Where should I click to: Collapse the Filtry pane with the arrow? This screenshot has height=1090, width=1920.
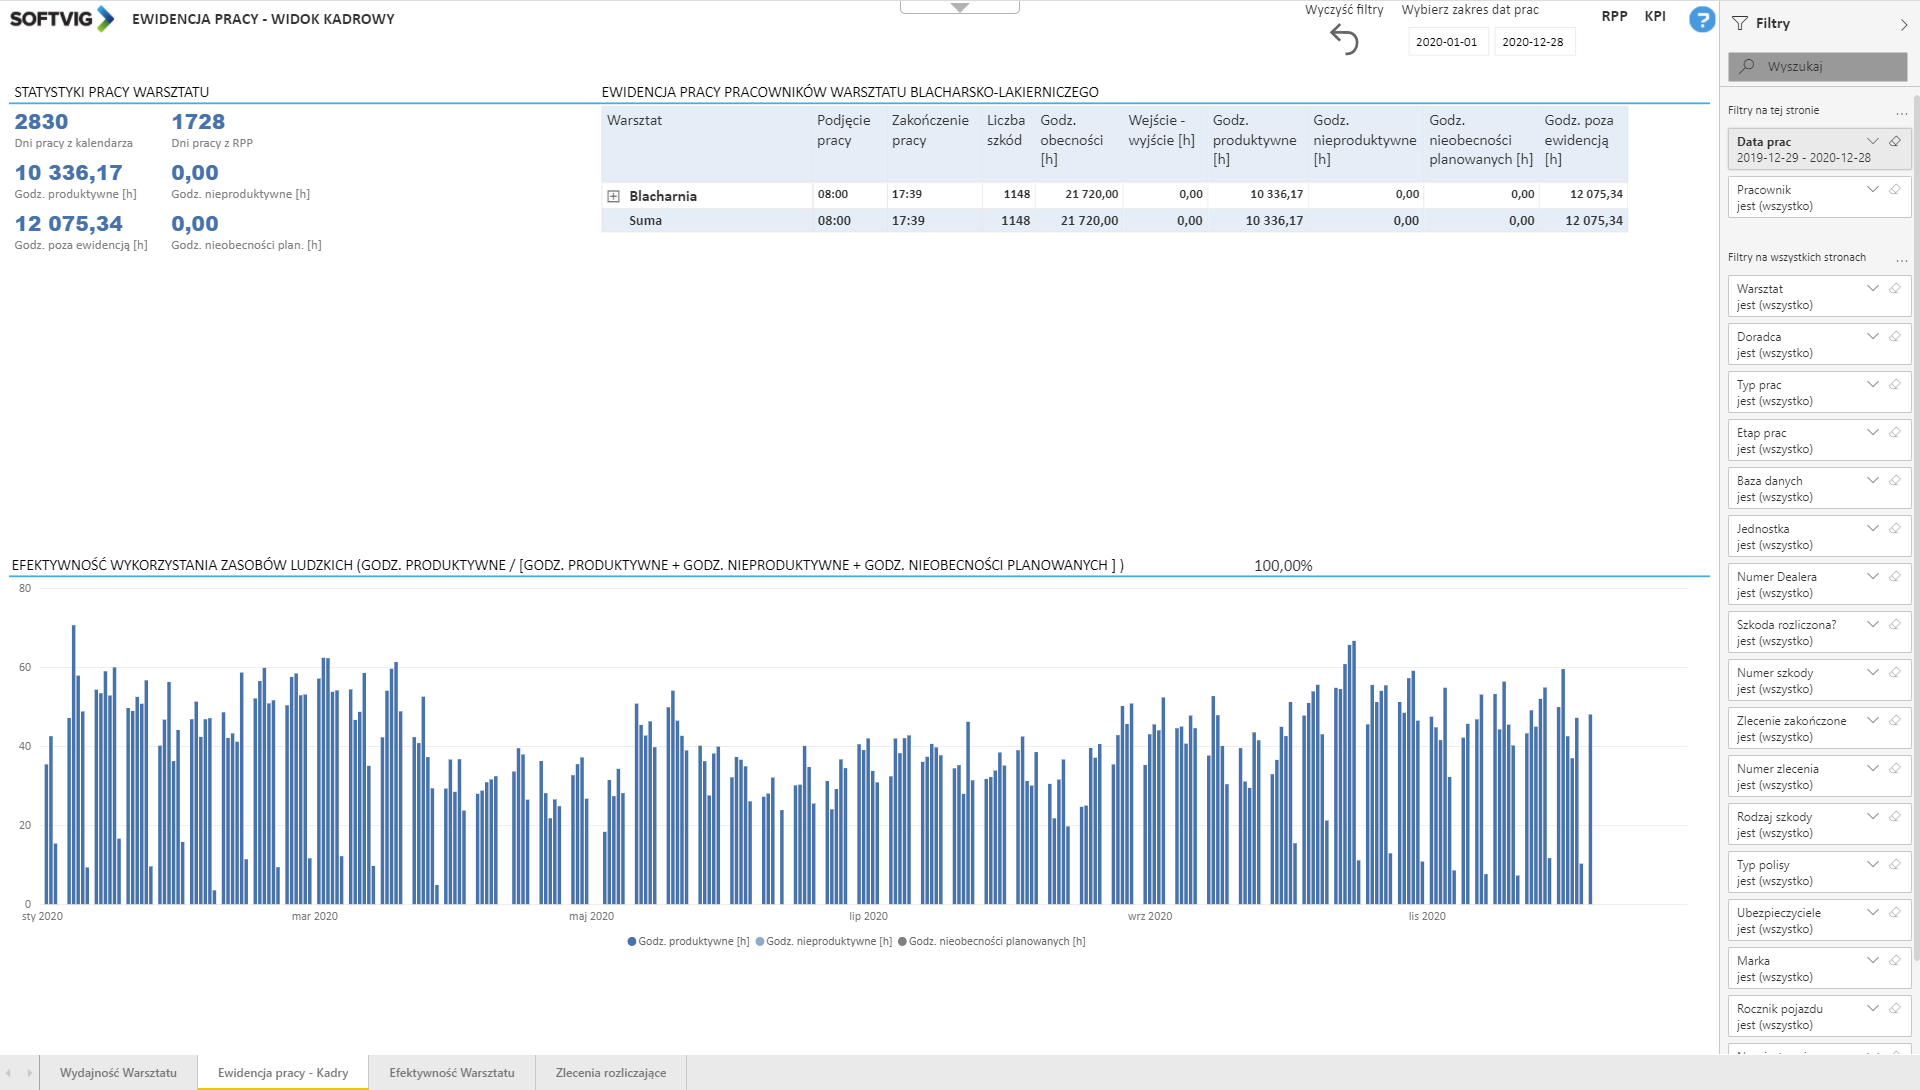pyautogui.click(x=1903, y=24)
